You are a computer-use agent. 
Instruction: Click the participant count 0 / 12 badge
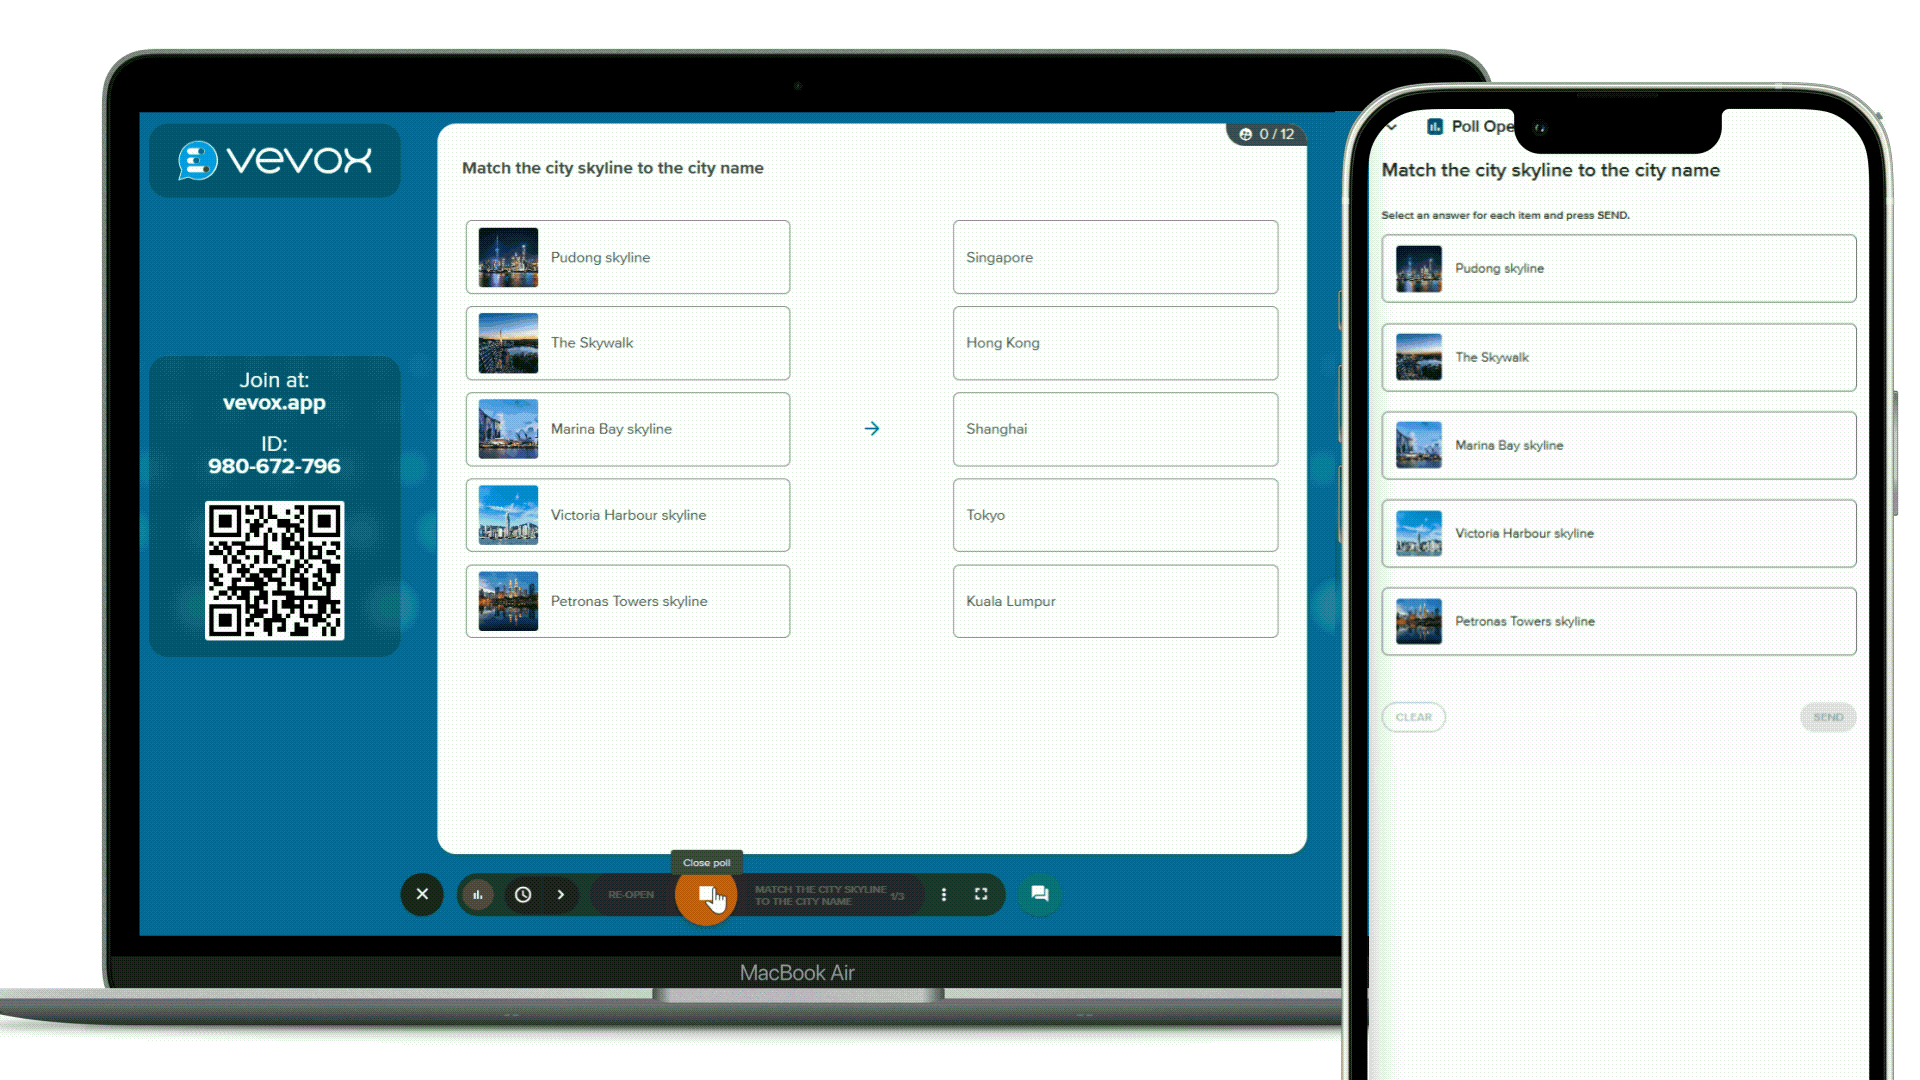pos(1266,134)
